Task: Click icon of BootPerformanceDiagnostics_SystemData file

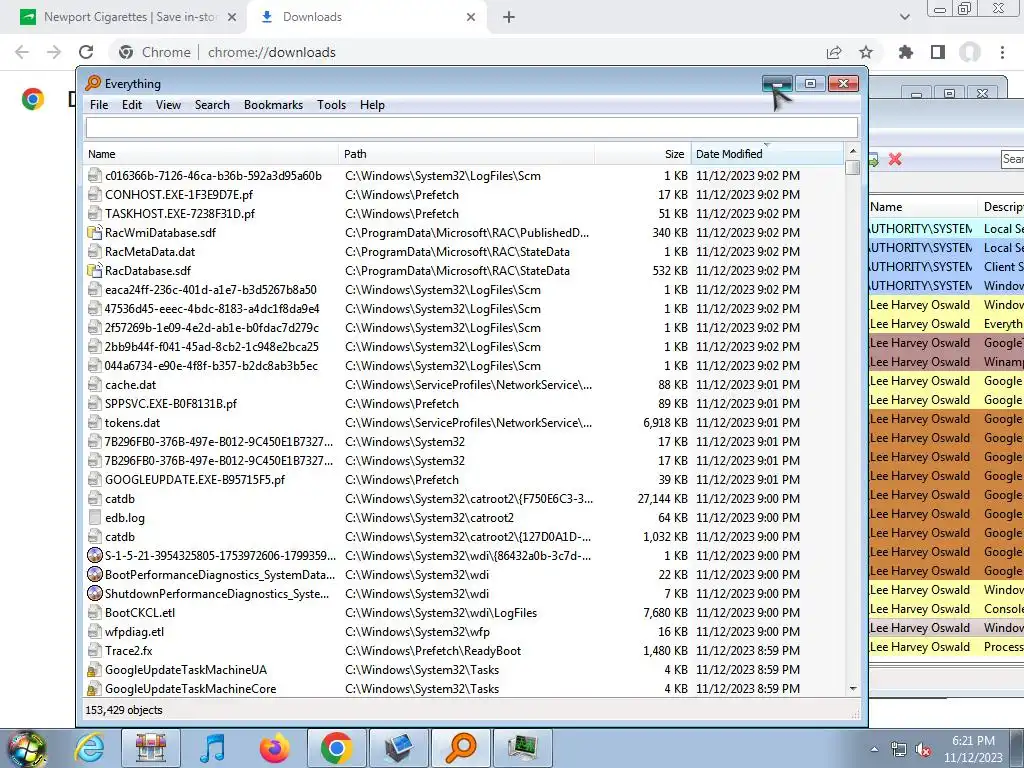Action: pos(95,575)
